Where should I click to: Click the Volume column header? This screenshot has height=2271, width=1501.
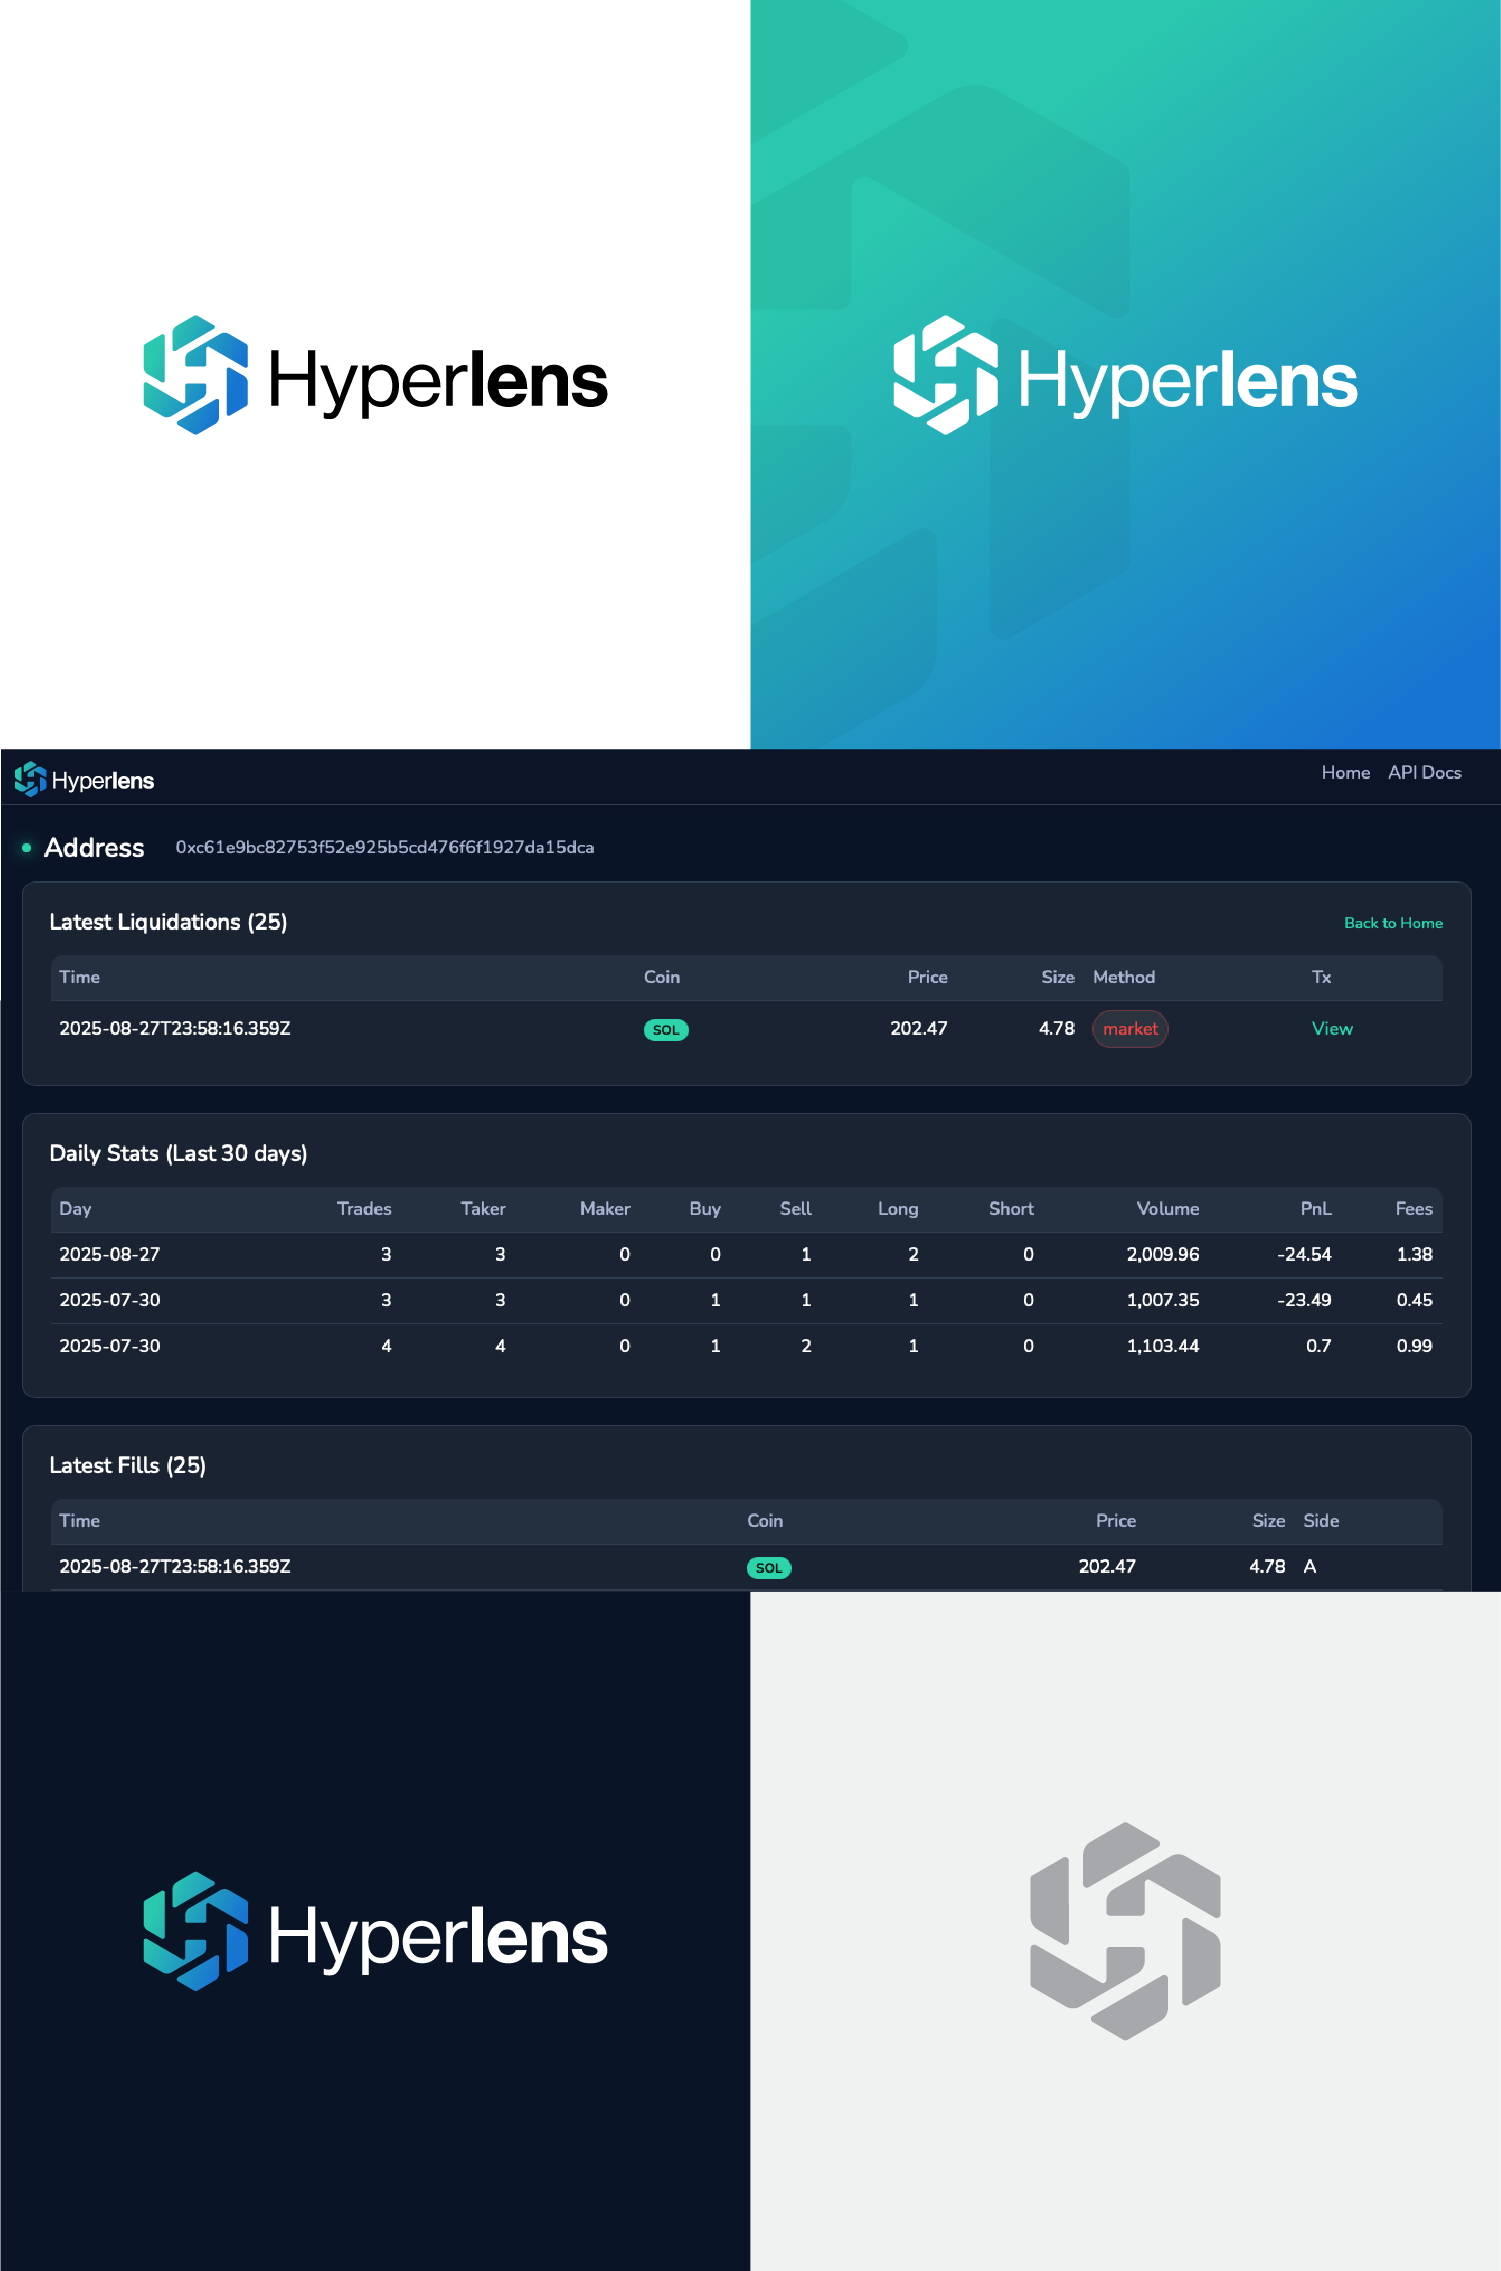[x=1168, y=1209]
